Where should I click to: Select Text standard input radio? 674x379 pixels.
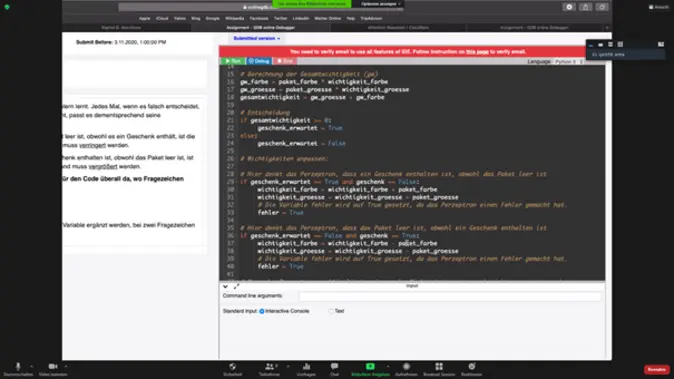pos(331,311)
